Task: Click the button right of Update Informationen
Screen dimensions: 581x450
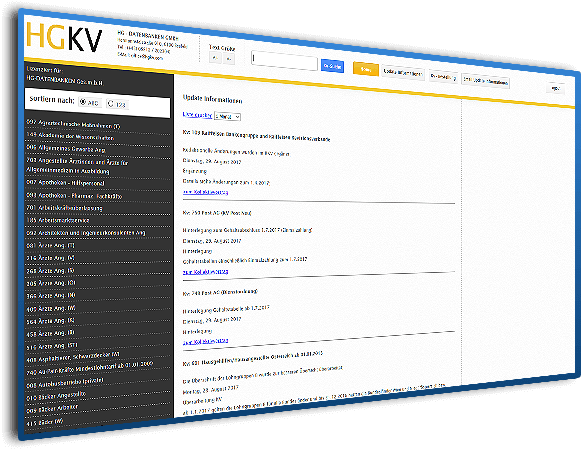Action: point(443,77)
